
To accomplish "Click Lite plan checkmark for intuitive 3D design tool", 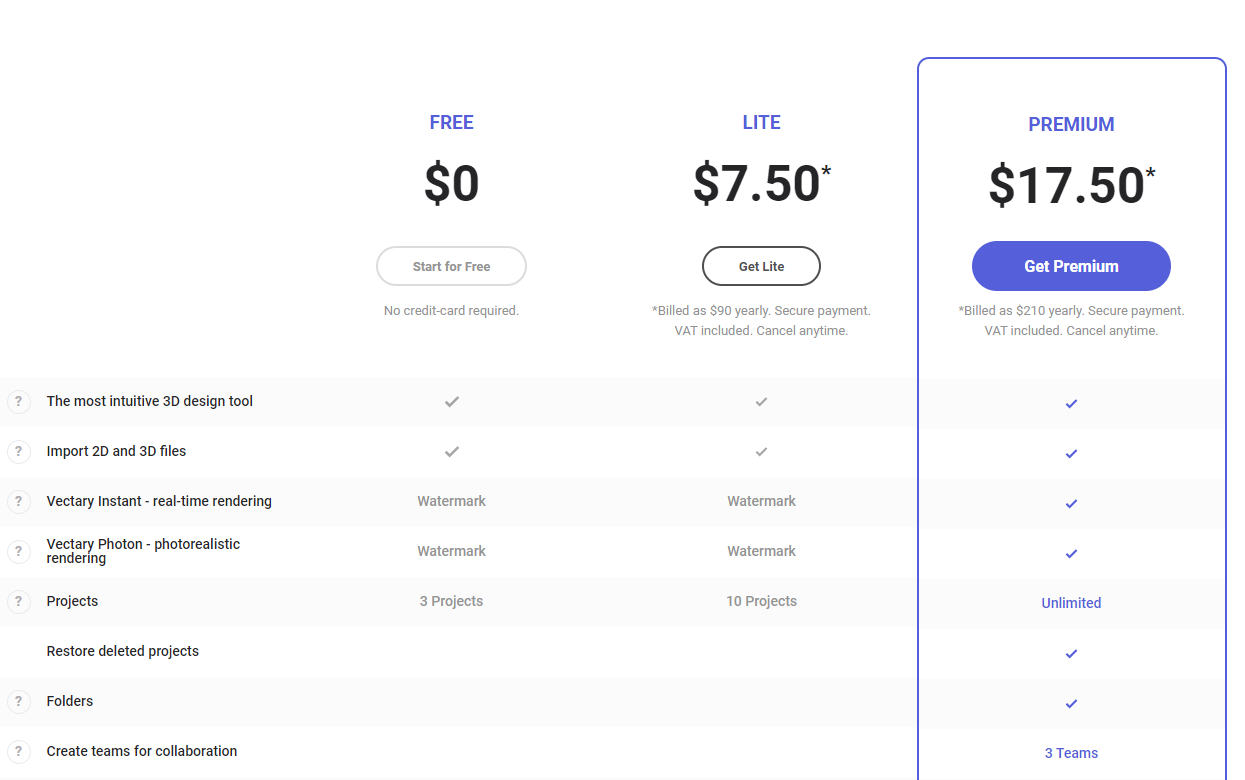I will coord(762,401).
